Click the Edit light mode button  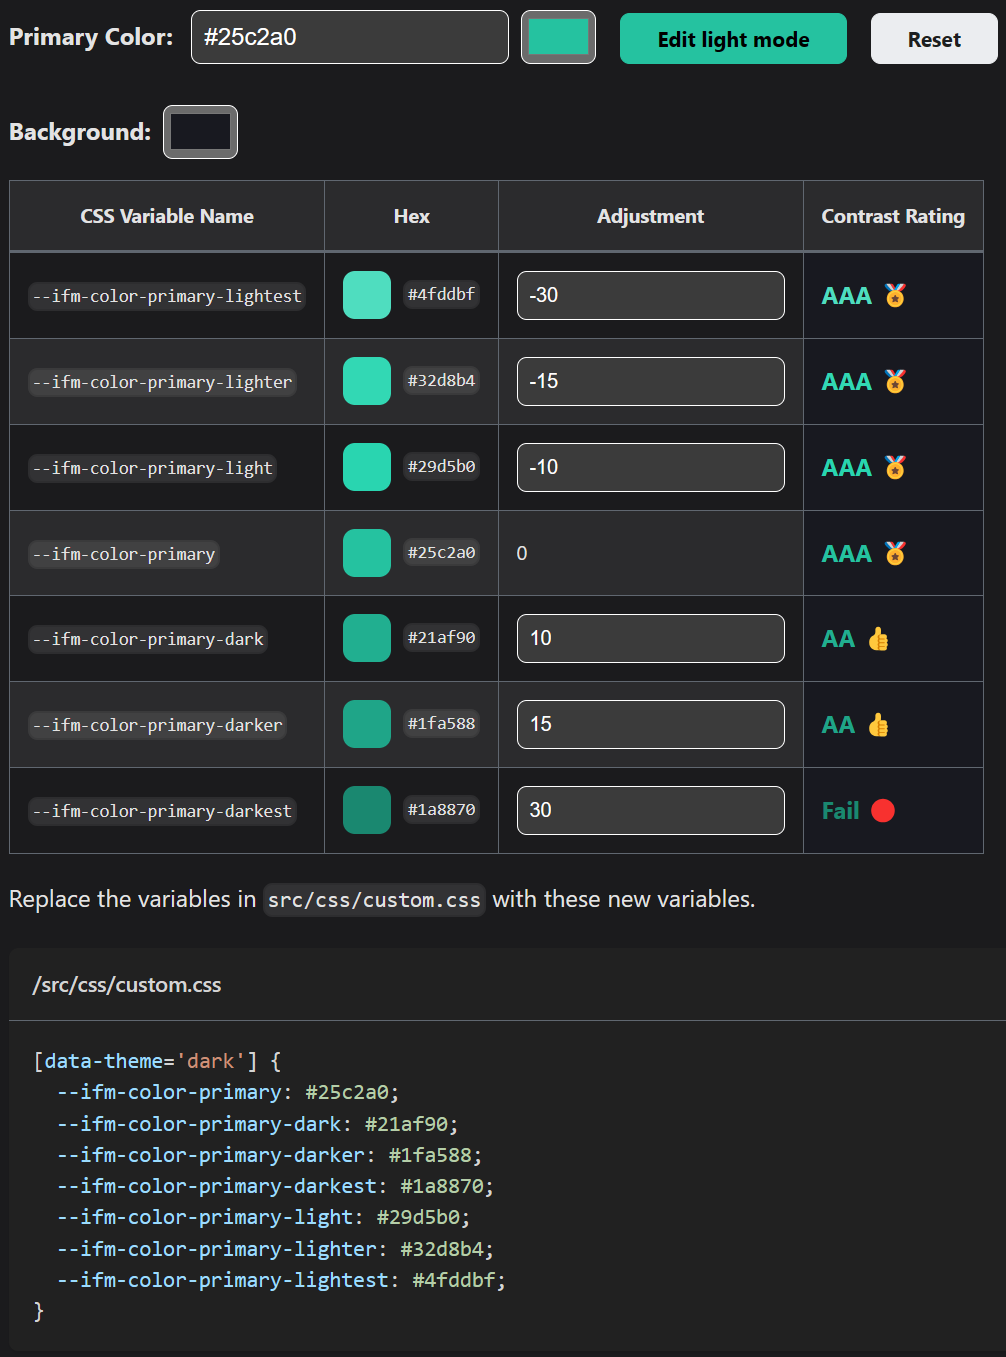pos(733,39)
